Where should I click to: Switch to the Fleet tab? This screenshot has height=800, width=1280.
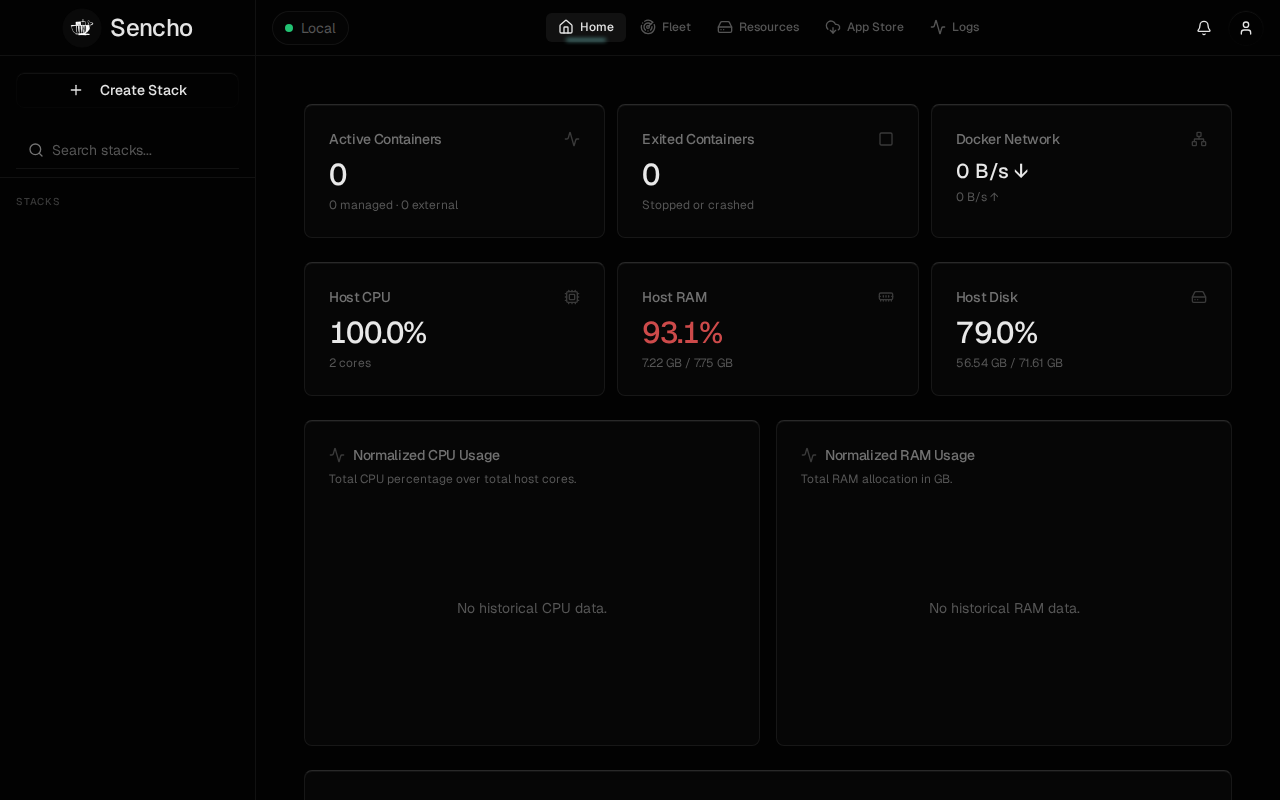coord(666,27)
